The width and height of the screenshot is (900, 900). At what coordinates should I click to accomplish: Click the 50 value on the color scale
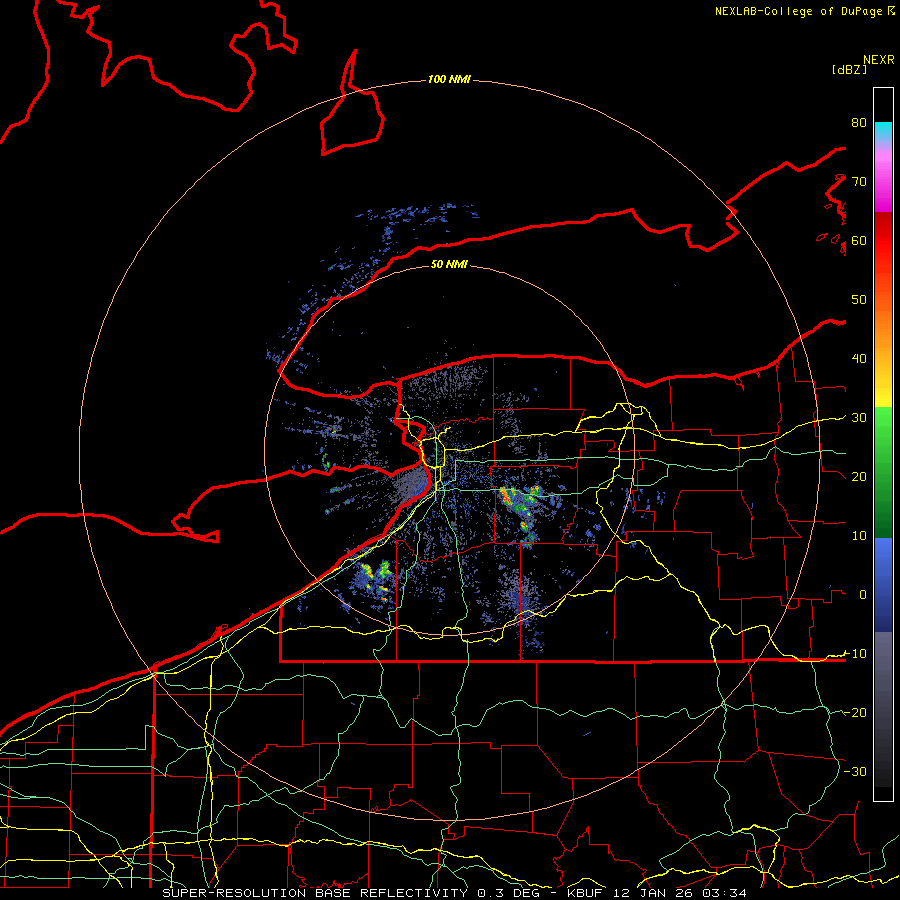[859, 300]
